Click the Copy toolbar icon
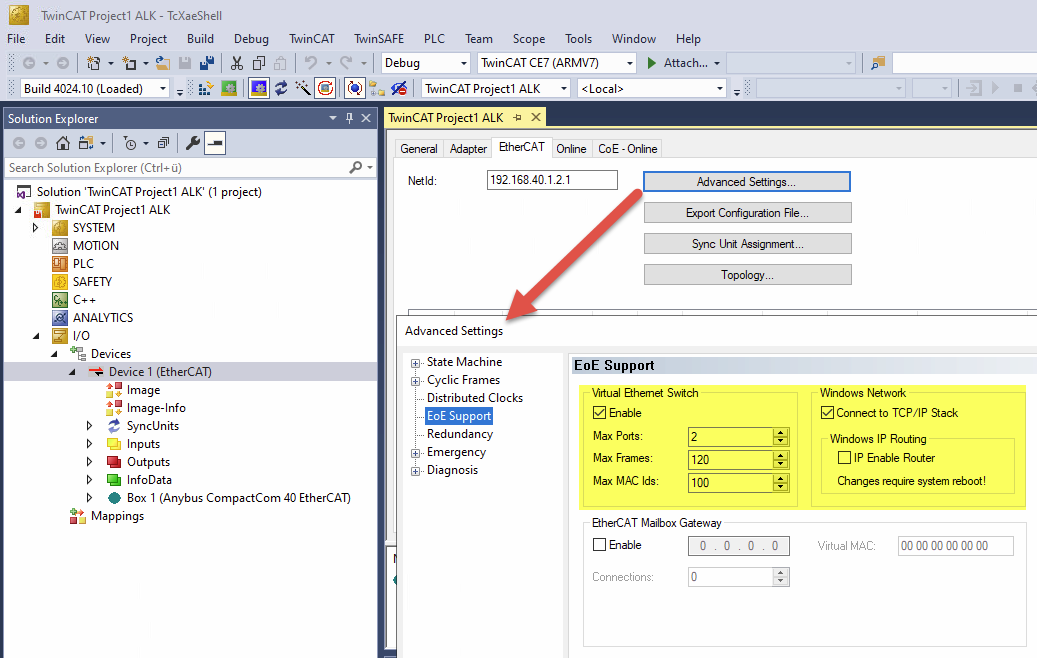 pyautogui.click(x=259, y=63)
